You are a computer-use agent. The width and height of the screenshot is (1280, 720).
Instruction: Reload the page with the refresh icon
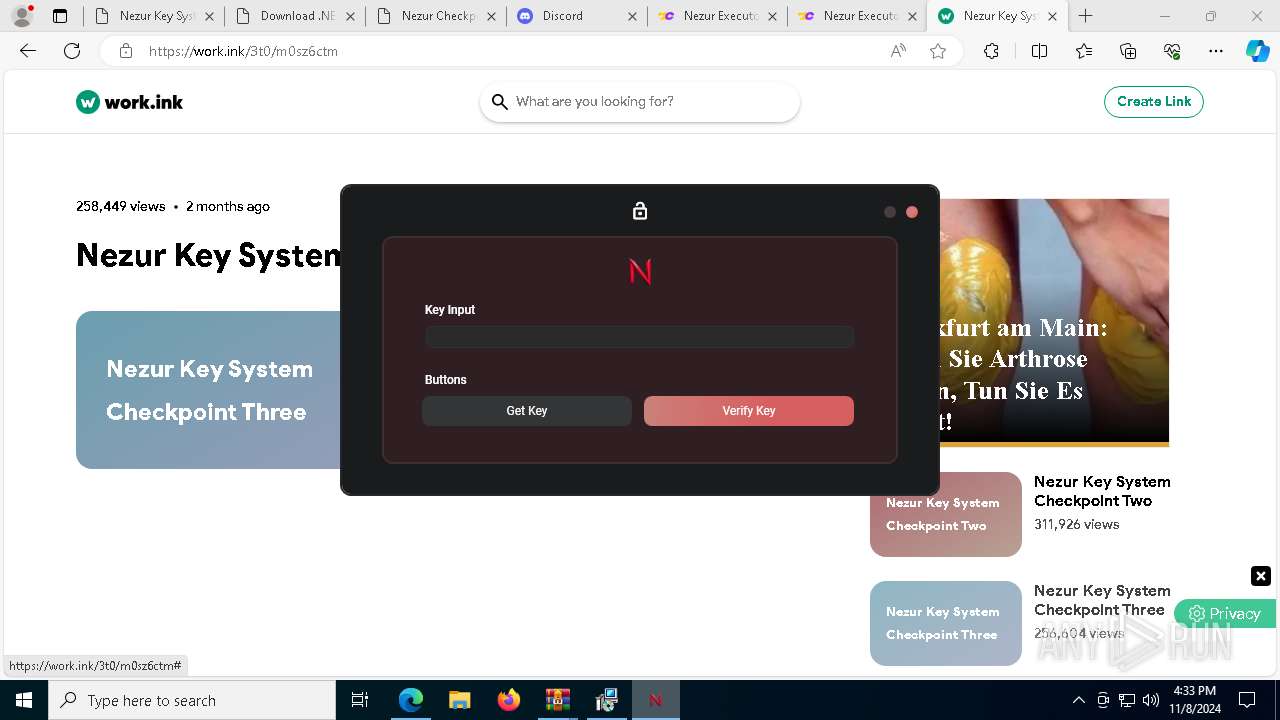pyautogui.click(x=72, y=51)
